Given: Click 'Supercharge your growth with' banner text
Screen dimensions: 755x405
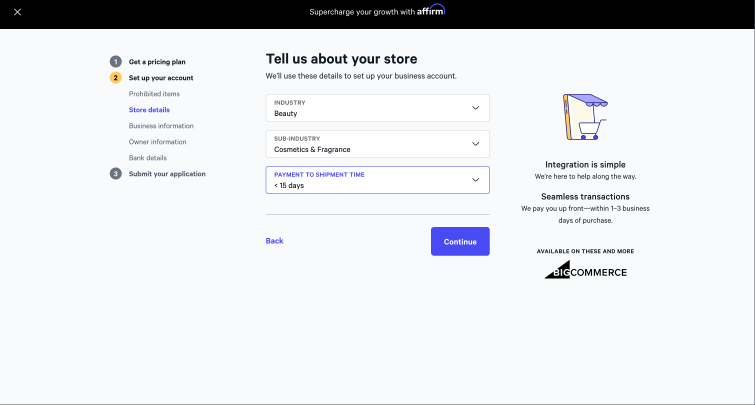Looking at the screenshot, I should coord(362,12).
